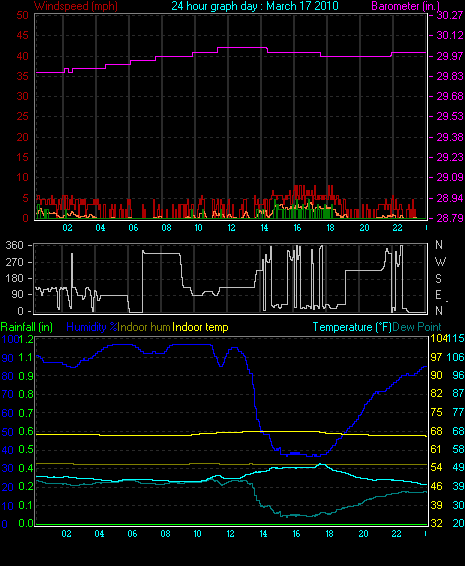
Task: Click the 12 hour marker on wind graph
Action: coord(231,228)
